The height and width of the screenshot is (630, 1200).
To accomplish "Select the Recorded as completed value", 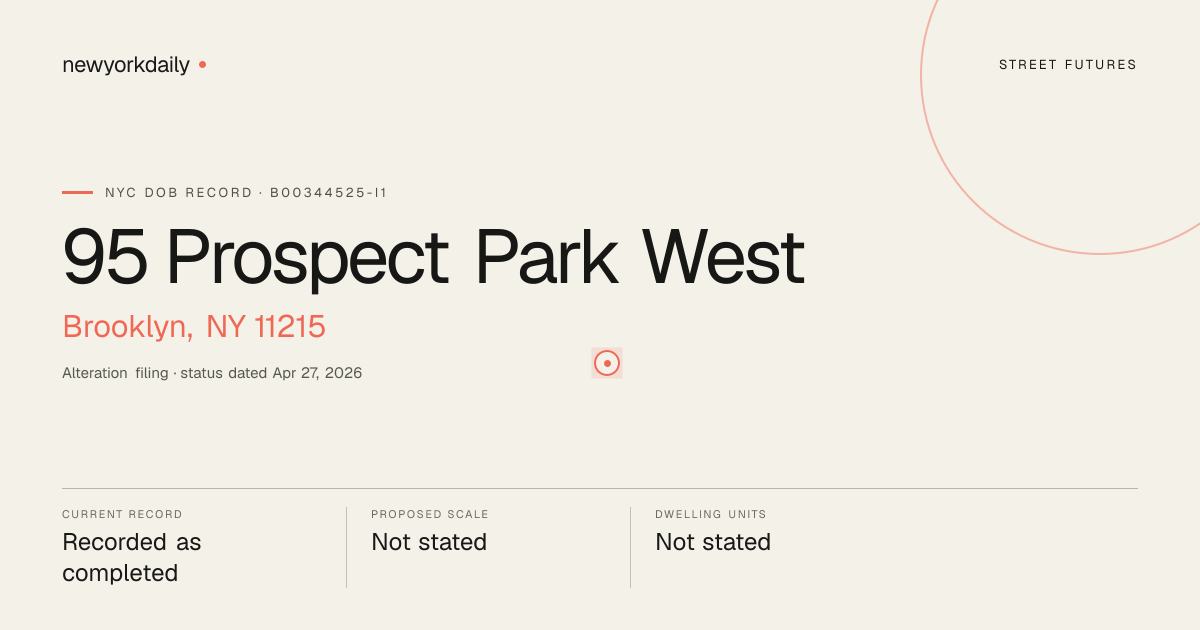I will click(x=132, y=558).
